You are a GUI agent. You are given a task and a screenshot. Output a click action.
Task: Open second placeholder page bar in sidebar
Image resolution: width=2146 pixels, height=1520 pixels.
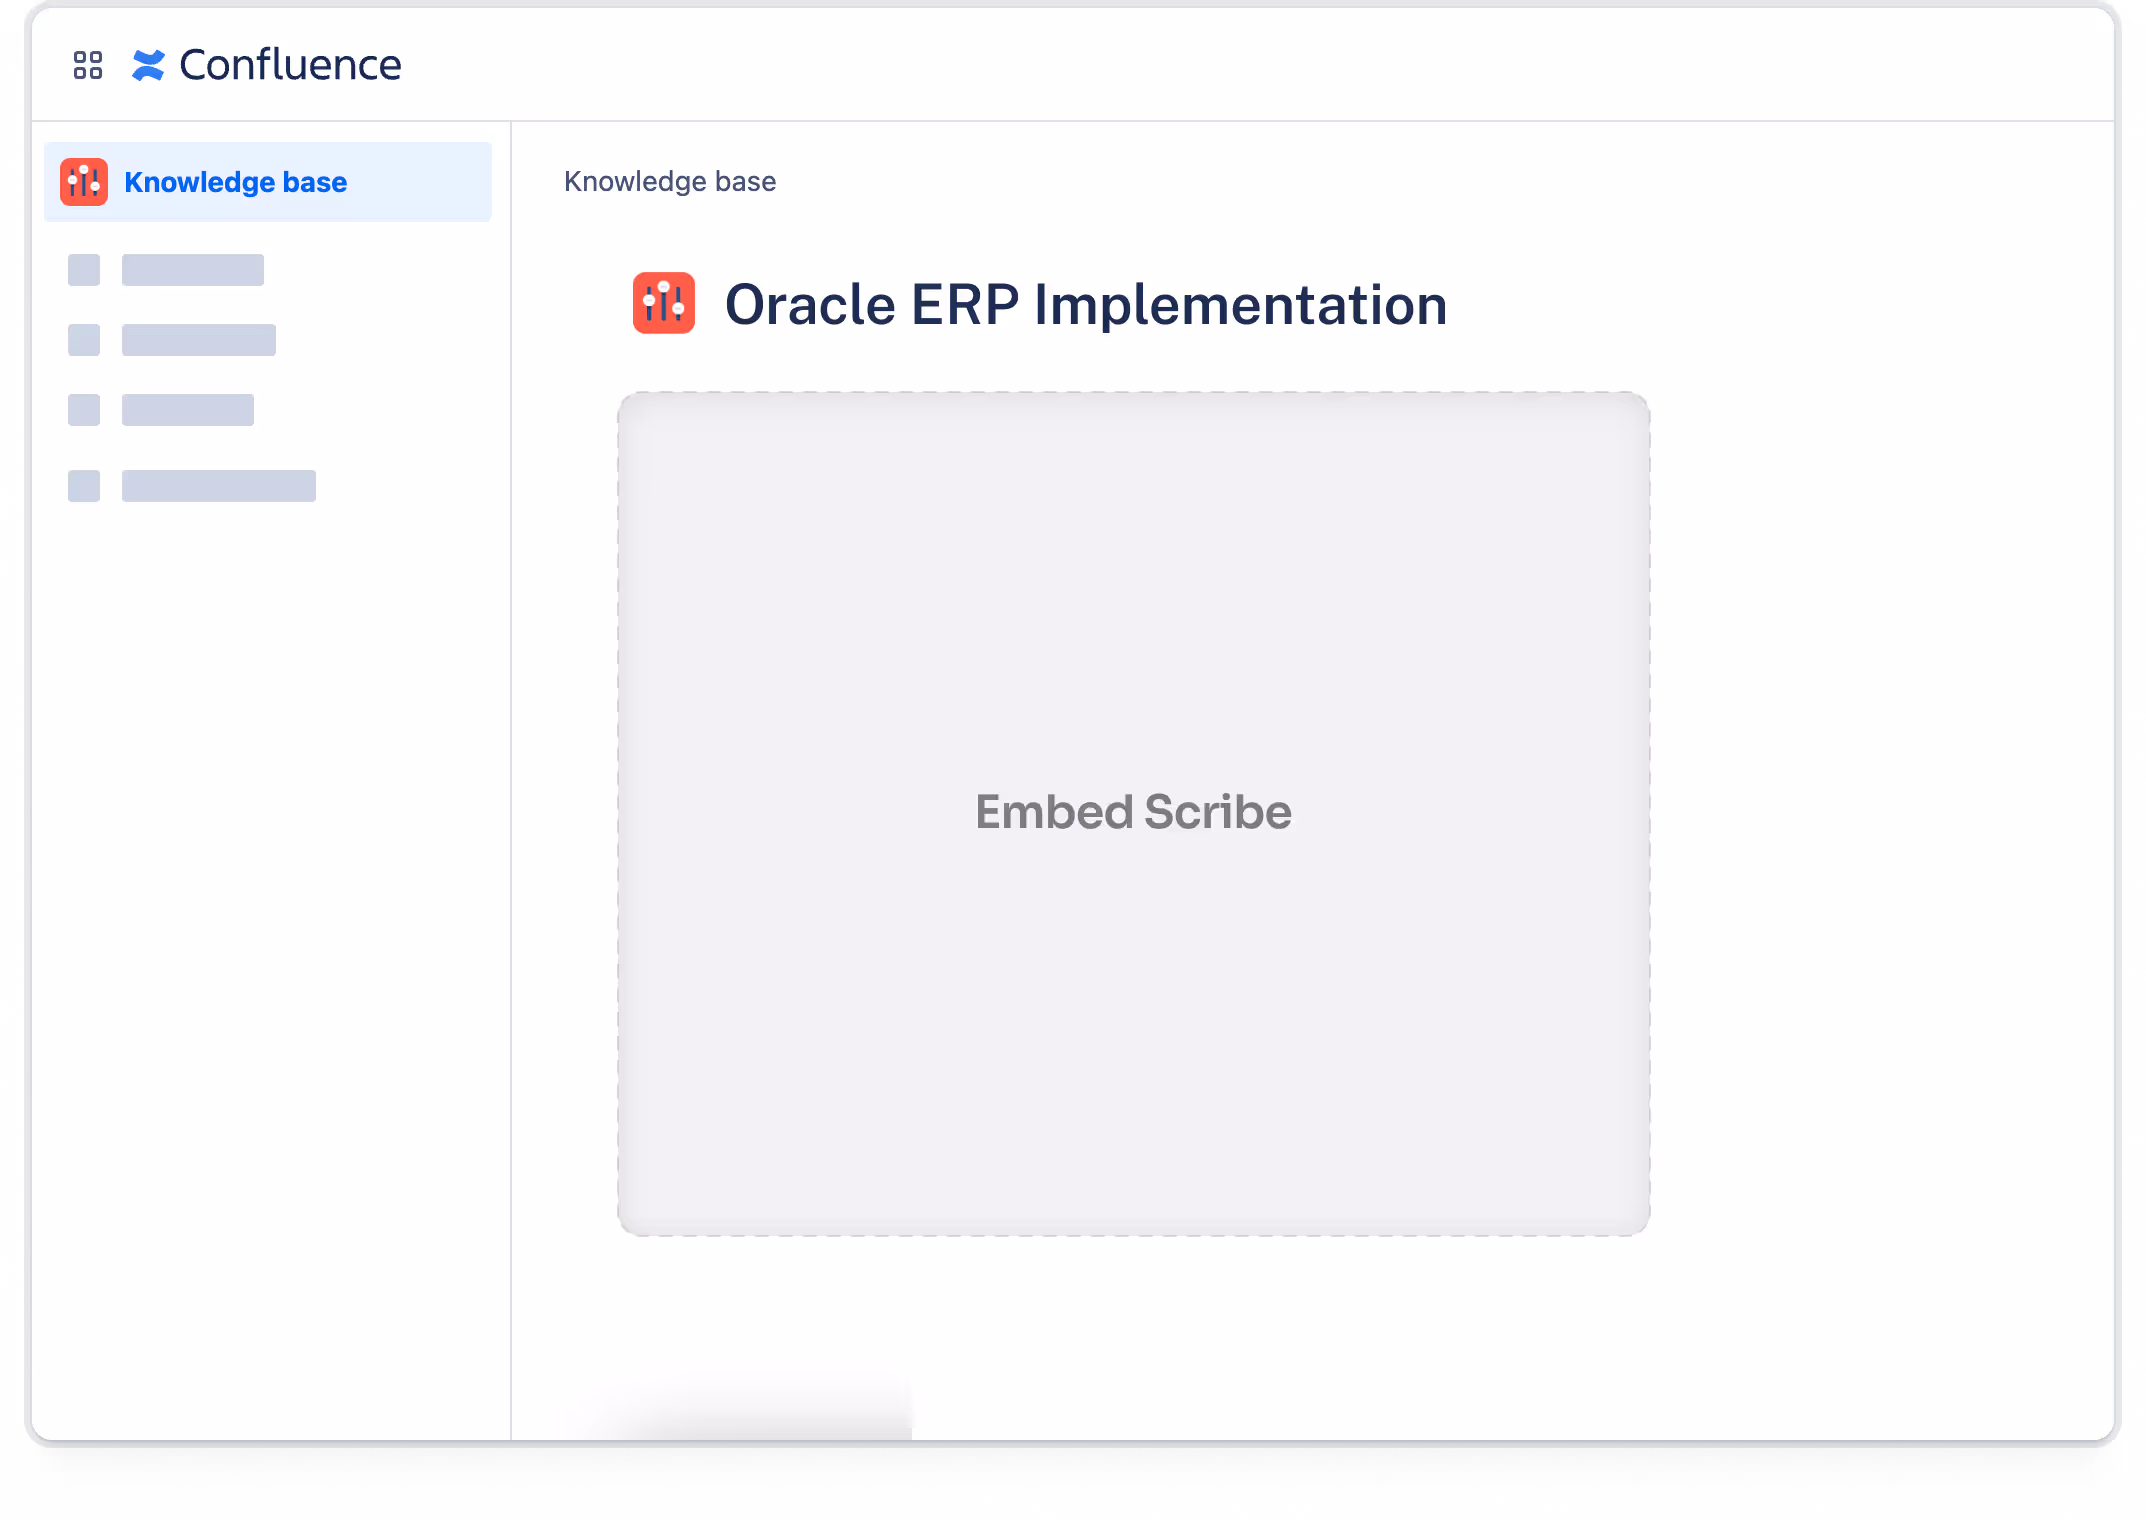(199, 340)
